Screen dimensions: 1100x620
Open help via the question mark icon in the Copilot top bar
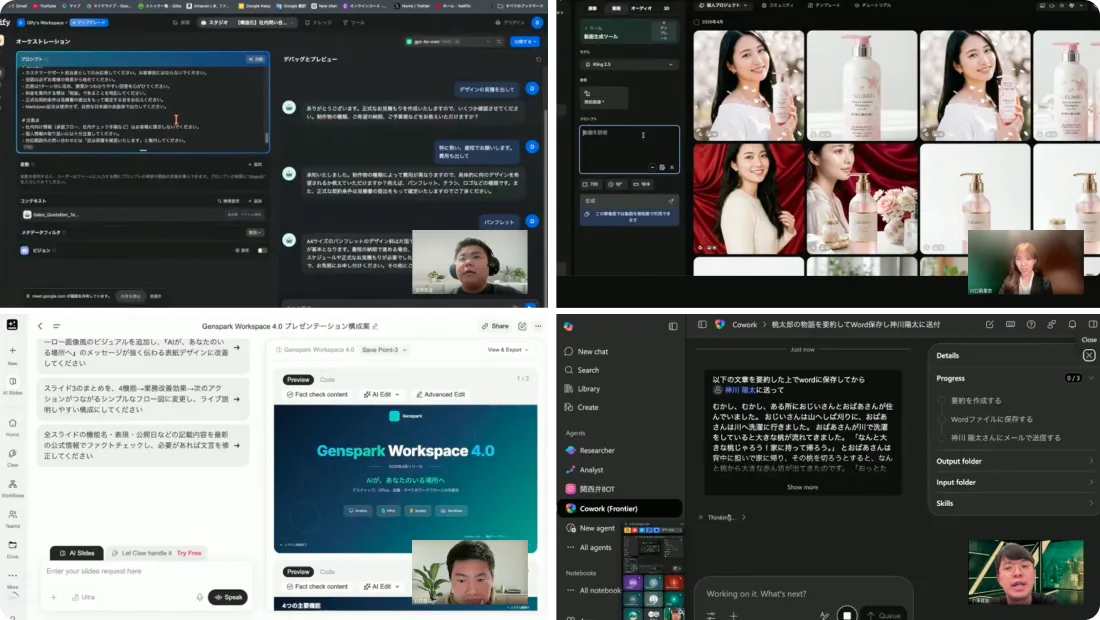(1031, 325)
